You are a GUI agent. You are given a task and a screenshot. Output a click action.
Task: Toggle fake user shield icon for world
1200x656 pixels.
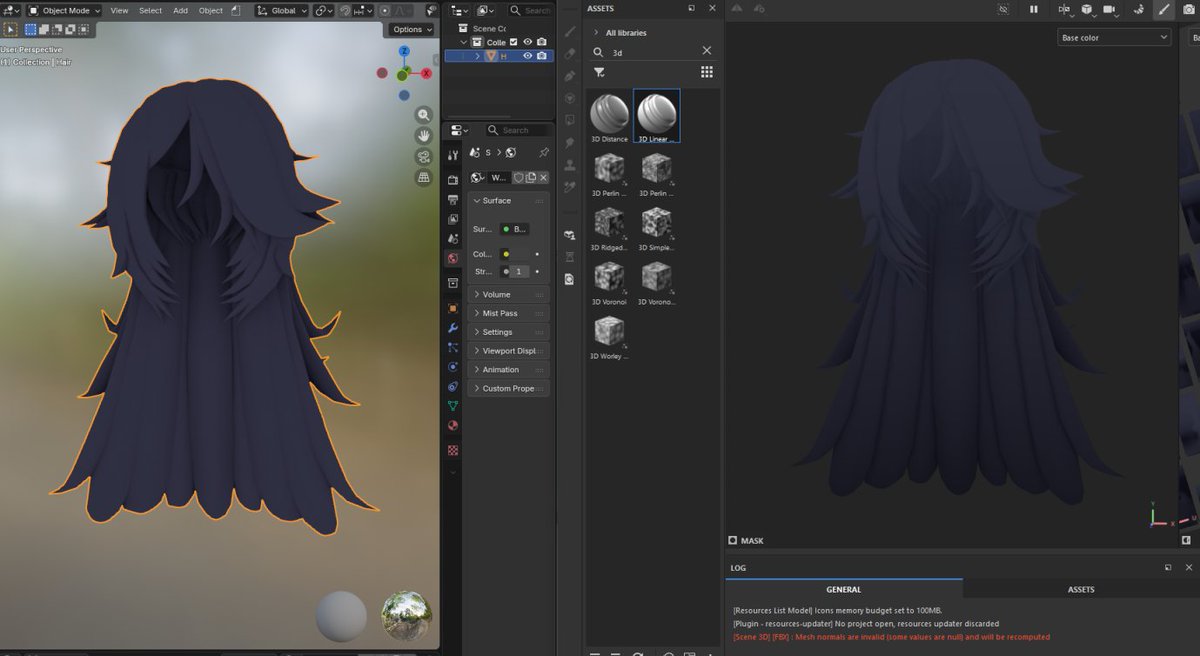coord(519,177)
